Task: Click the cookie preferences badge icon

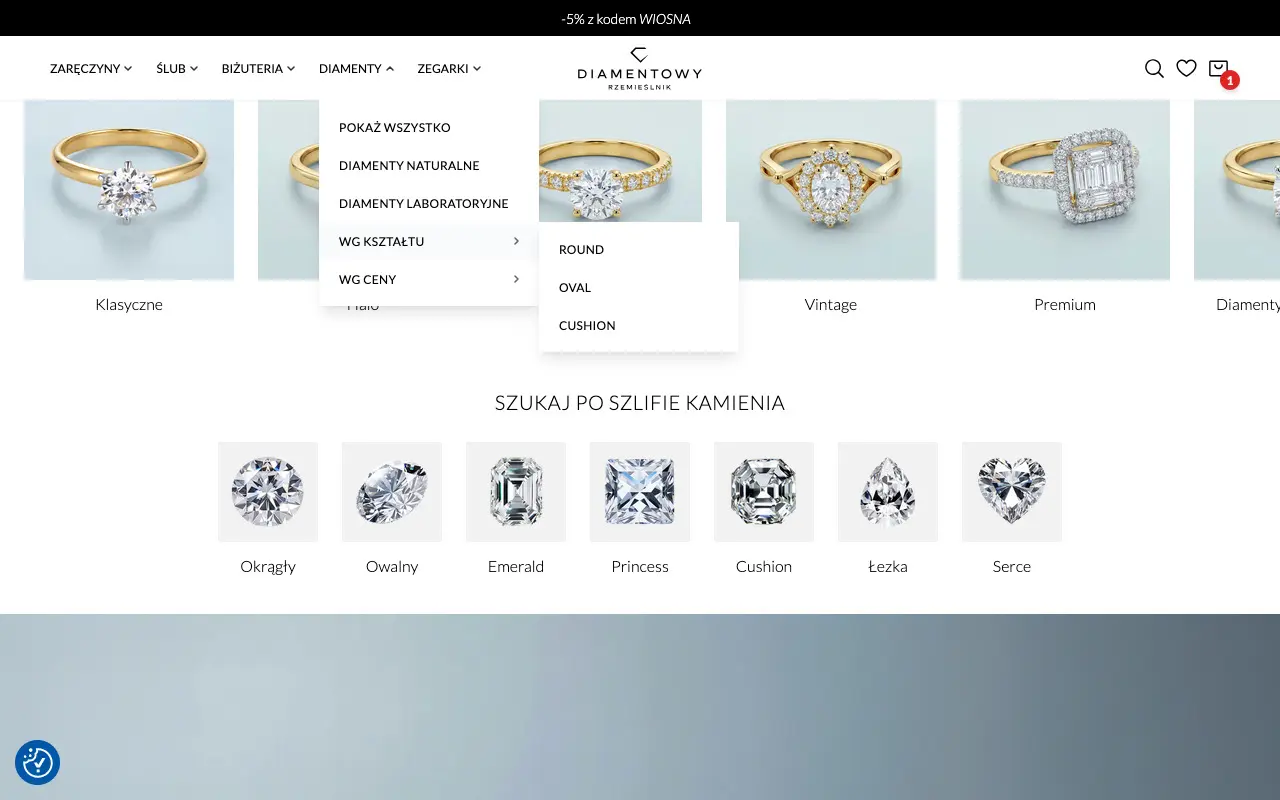Action: tap(38, 762)
